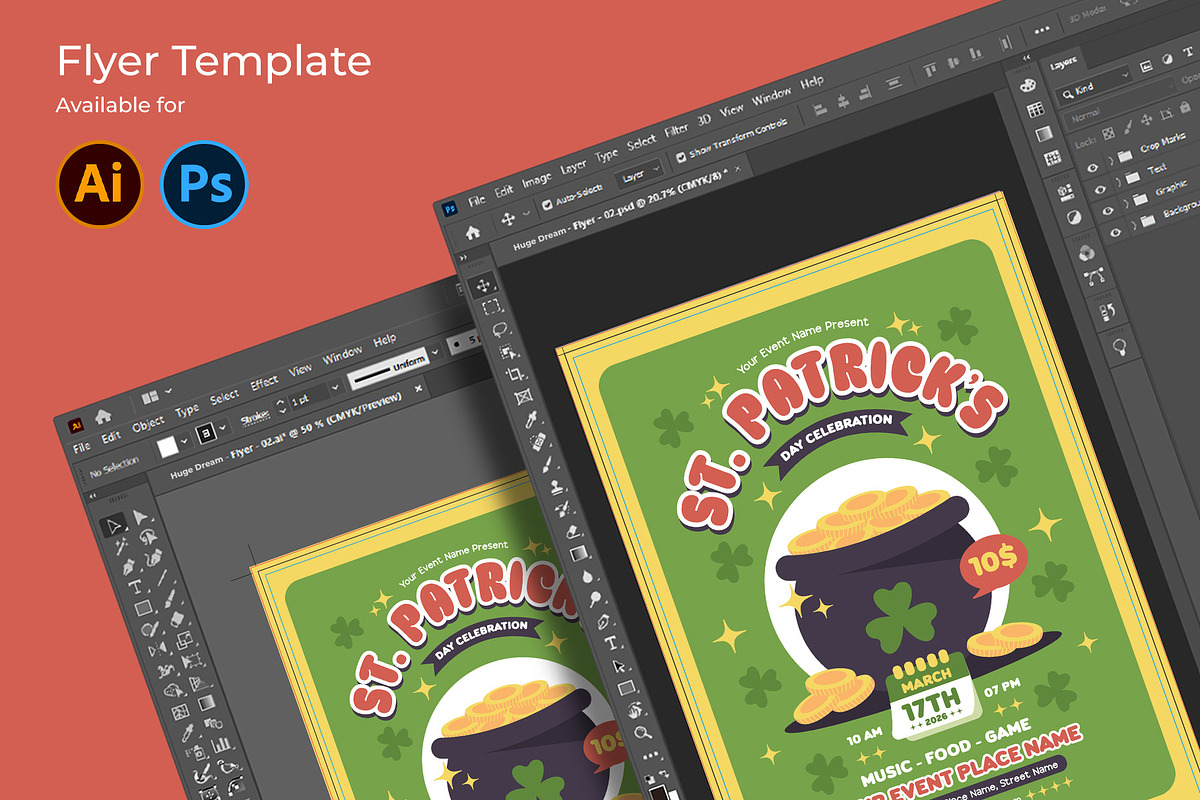Open Photoshop's File menu
The height and width of the screenshot is (800, 1200).
point(477,201)
